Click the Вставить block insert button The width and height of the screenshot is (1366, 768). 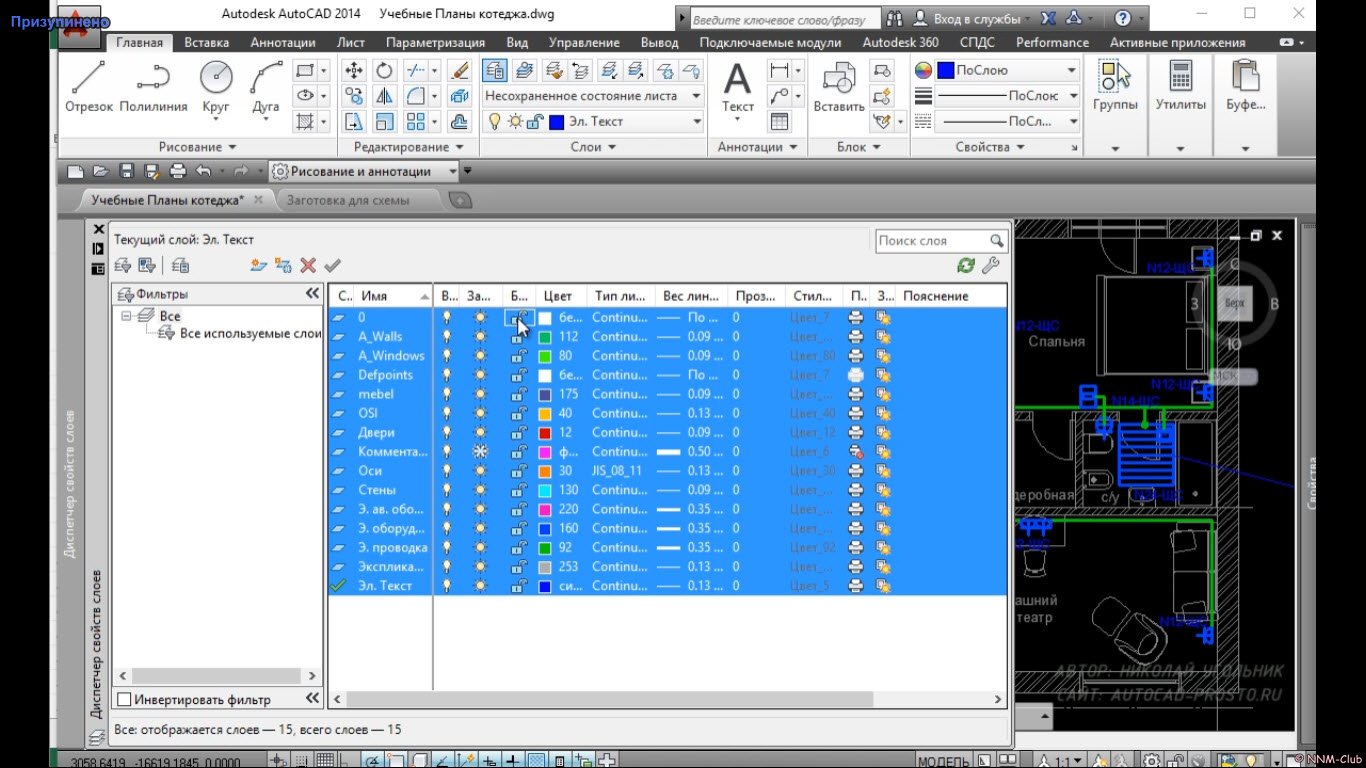click(838, 88)
